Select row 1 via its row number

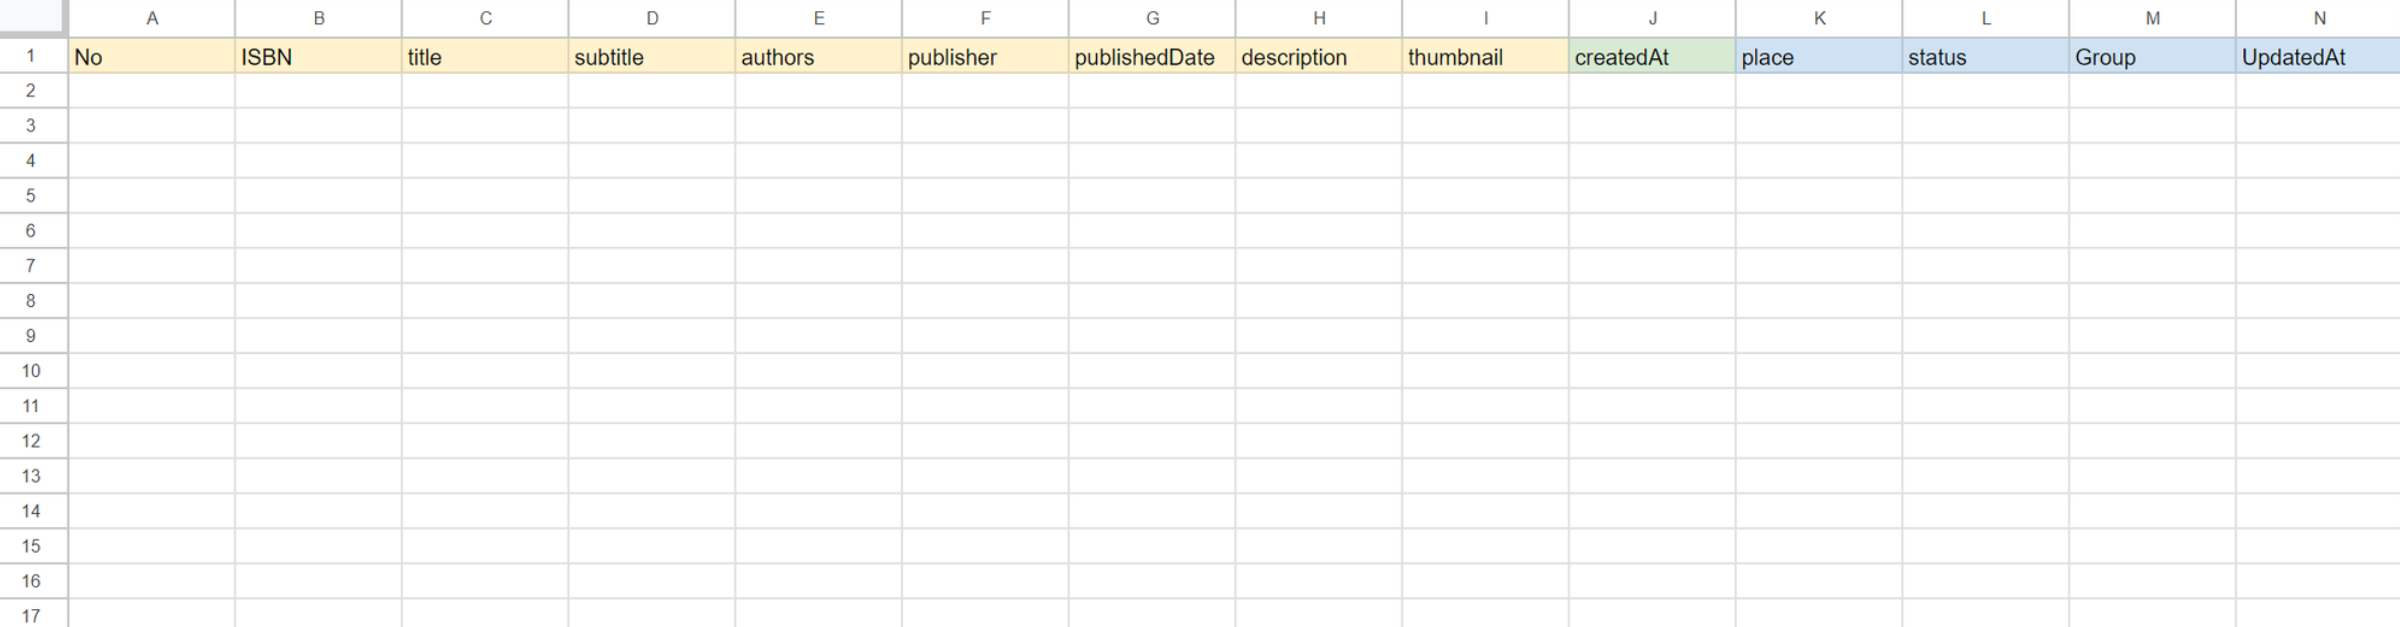[33, 56]
